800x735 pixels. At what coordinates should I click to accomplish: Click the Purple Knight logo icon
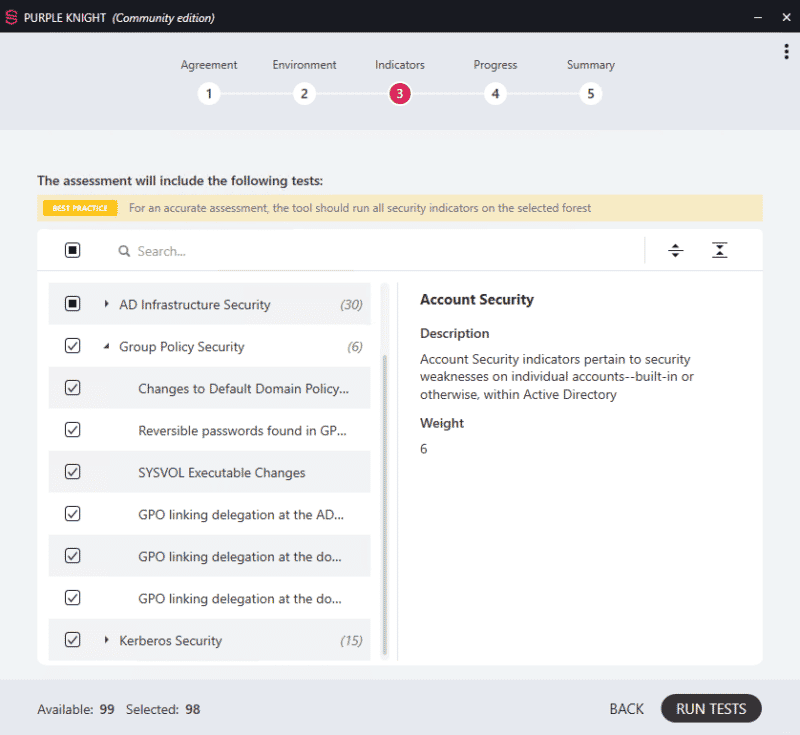(12, 18)
